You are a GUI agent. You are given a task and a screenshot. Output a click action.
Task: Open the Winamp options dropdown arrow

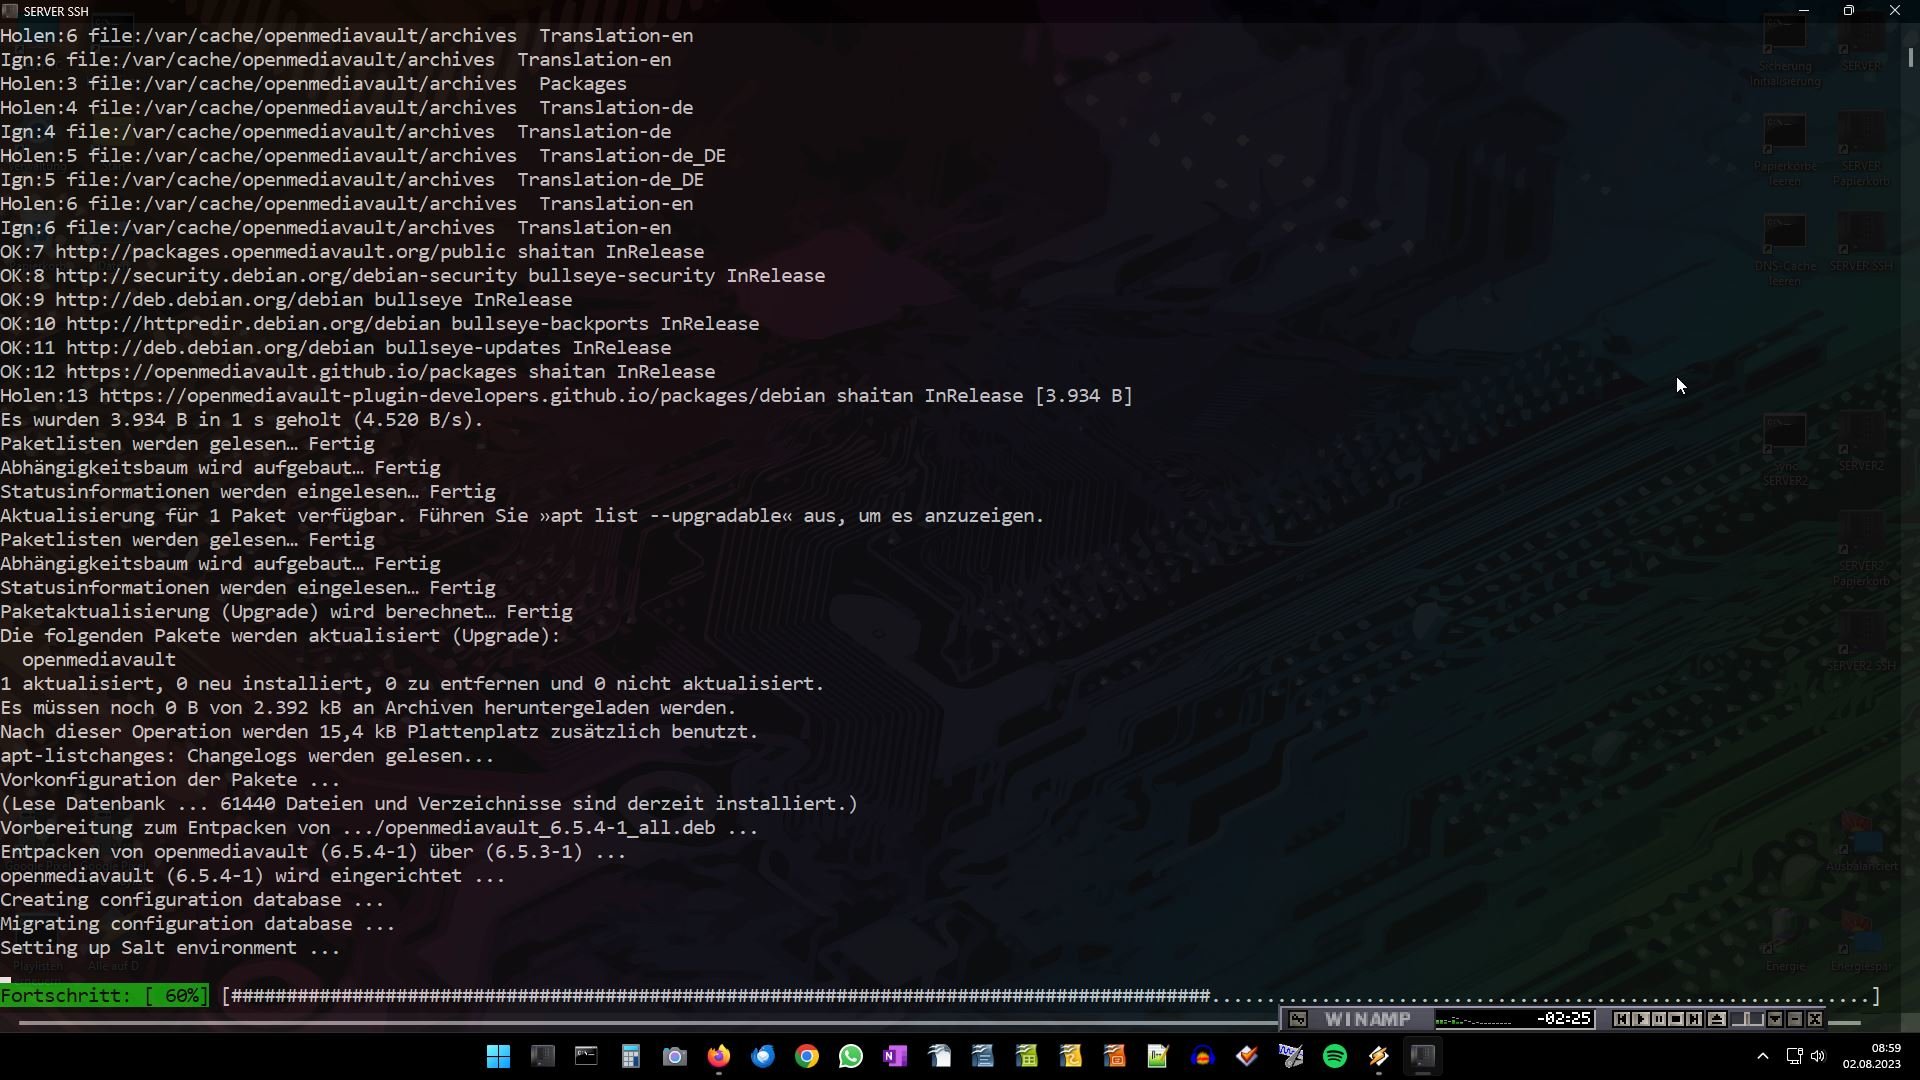[1775, 1019]
